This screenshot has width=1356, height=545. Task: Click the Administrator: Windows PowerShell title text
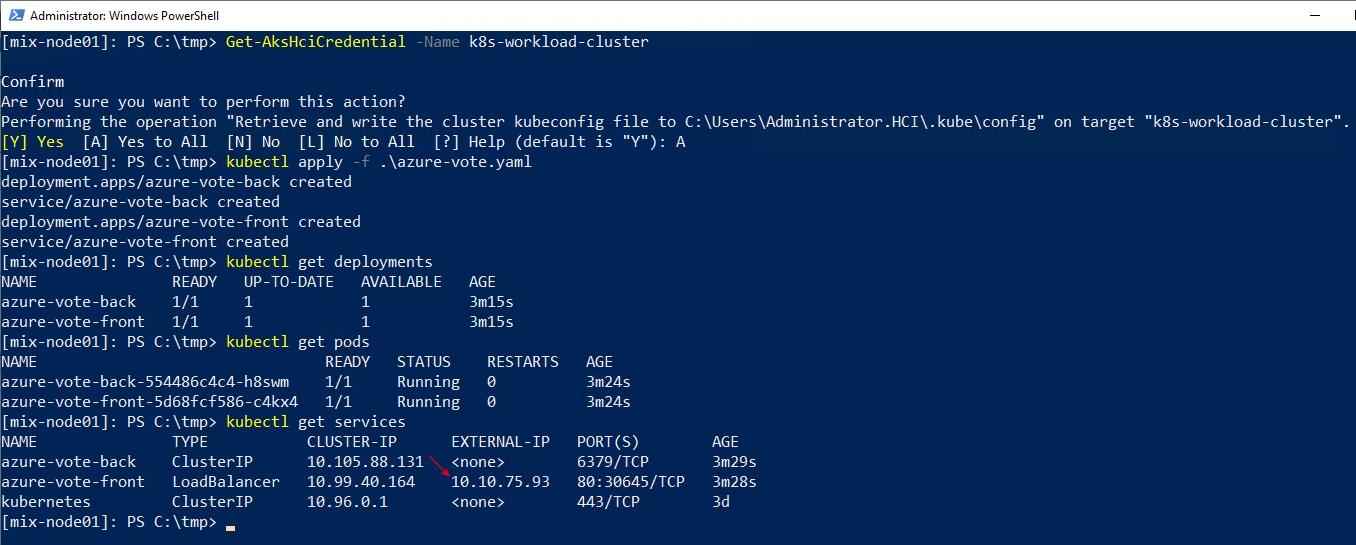coord(125,16)
